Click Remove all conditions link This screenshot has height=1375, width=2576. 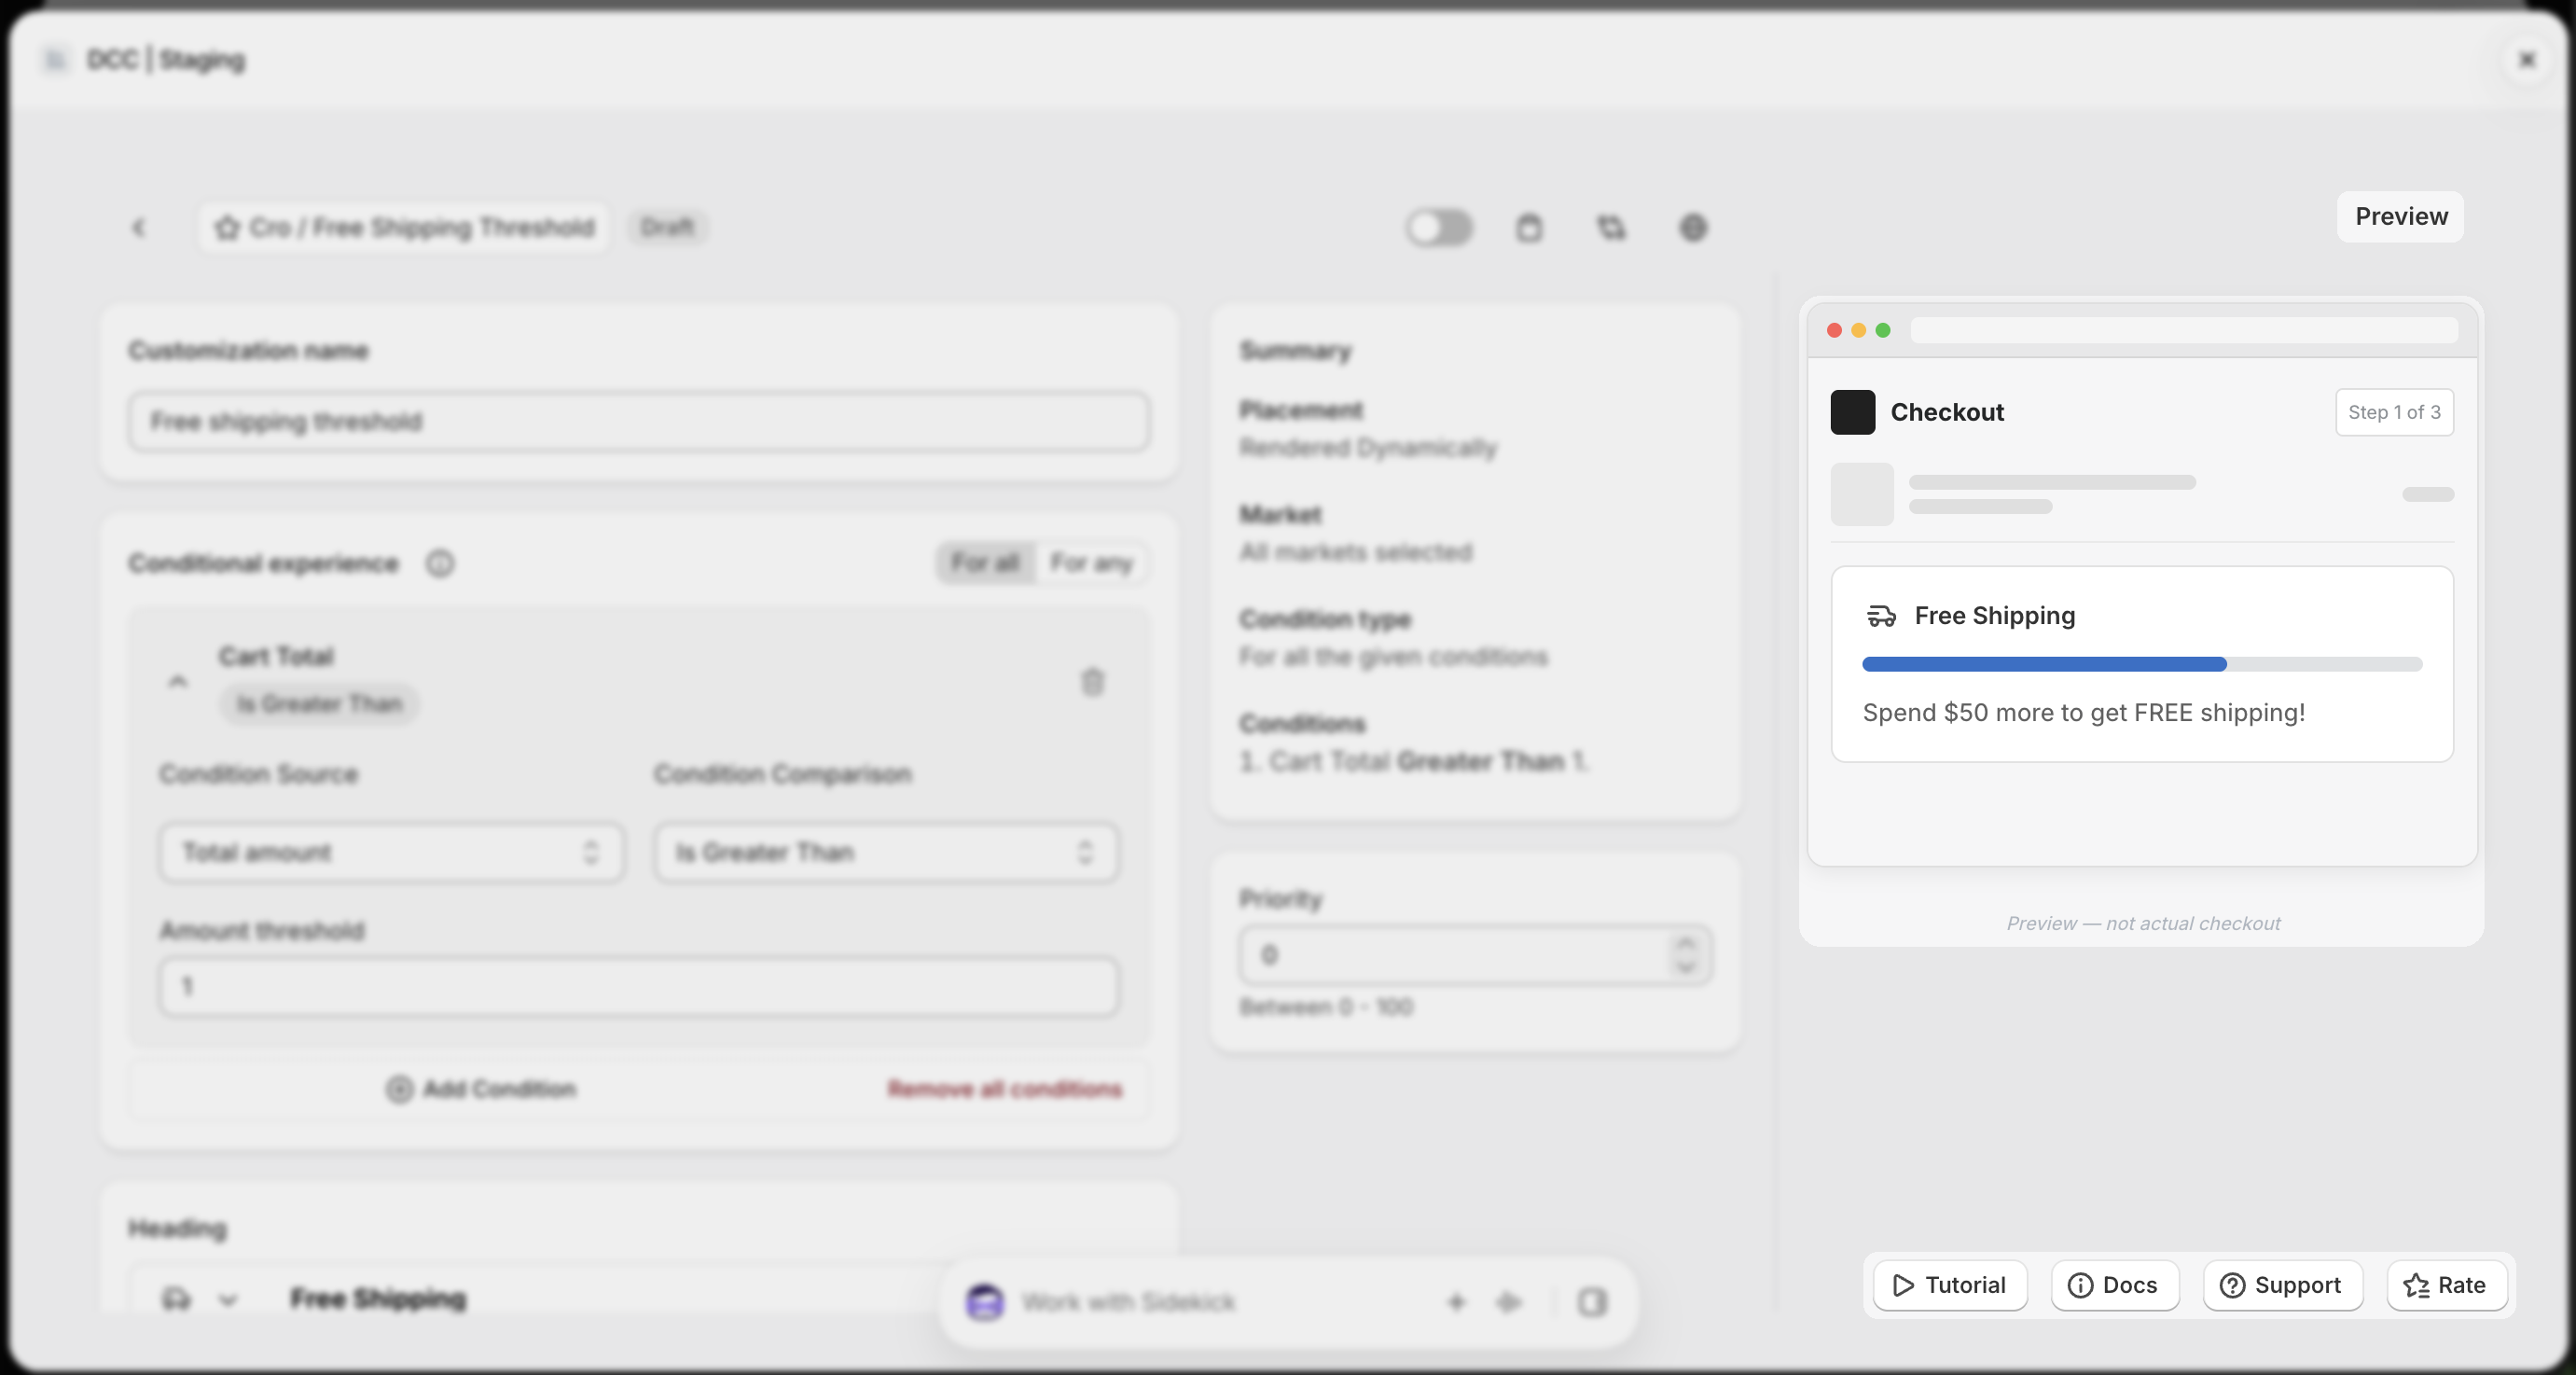pyautogui.click(x=1005, y=1089)
